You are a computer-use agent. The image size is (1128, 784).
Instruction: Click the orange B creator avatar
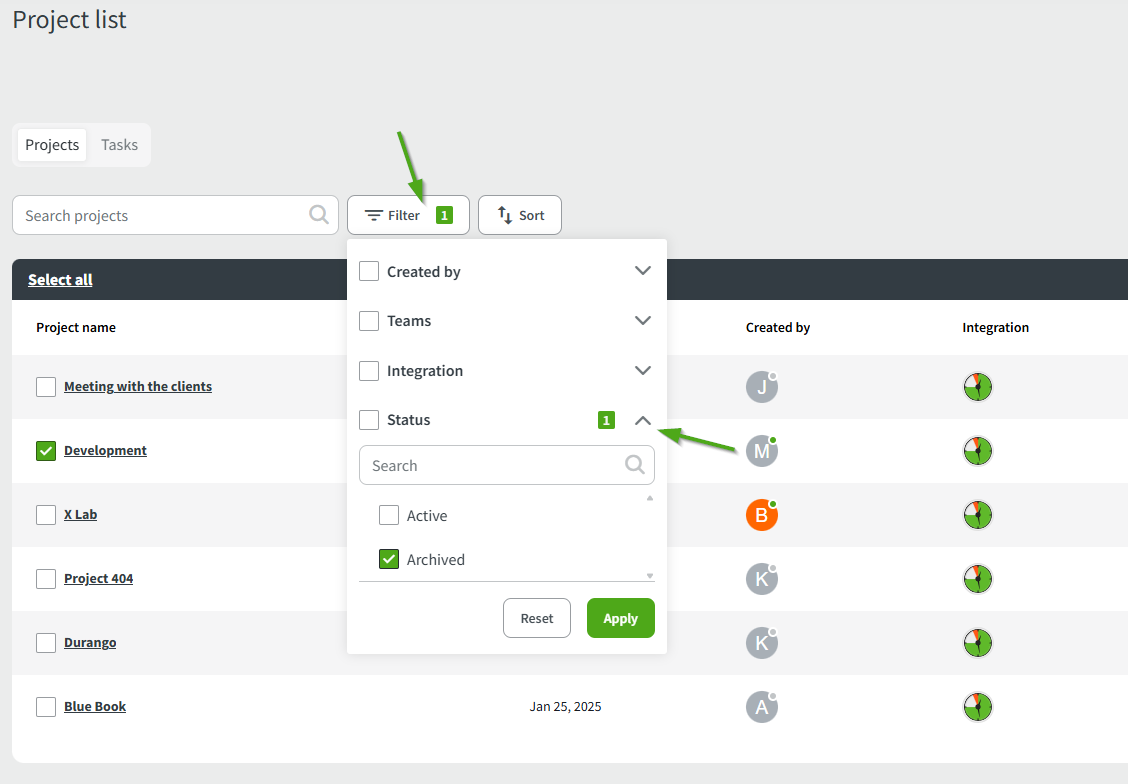coord(761,515)
